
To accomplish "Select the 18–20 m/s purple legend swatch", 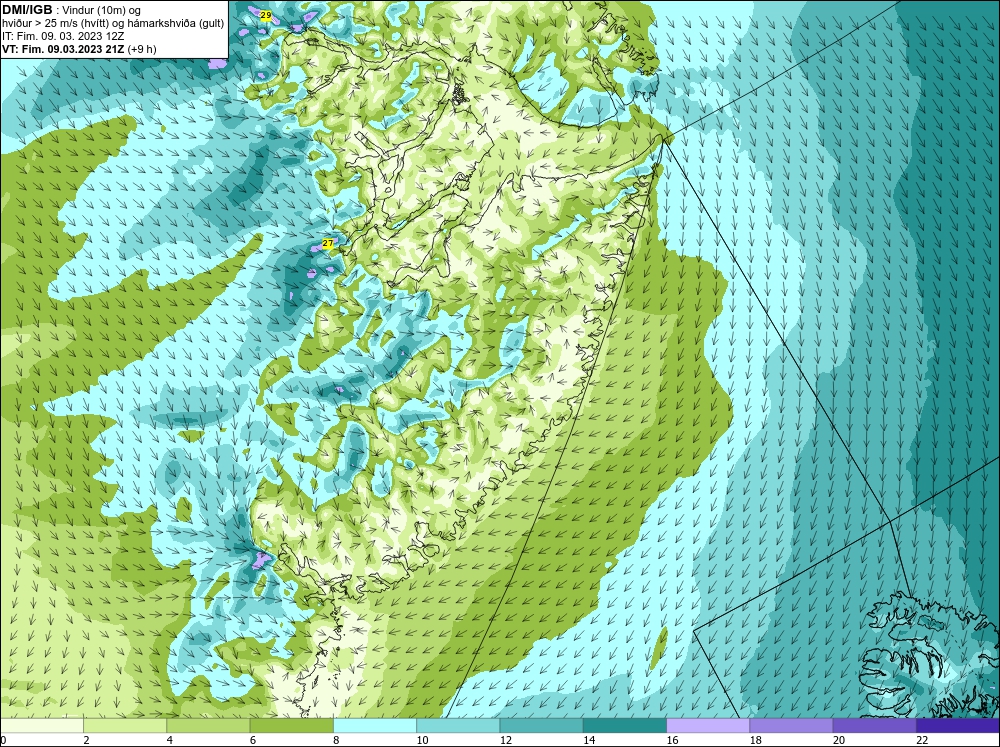I will (x=791, y=726).
